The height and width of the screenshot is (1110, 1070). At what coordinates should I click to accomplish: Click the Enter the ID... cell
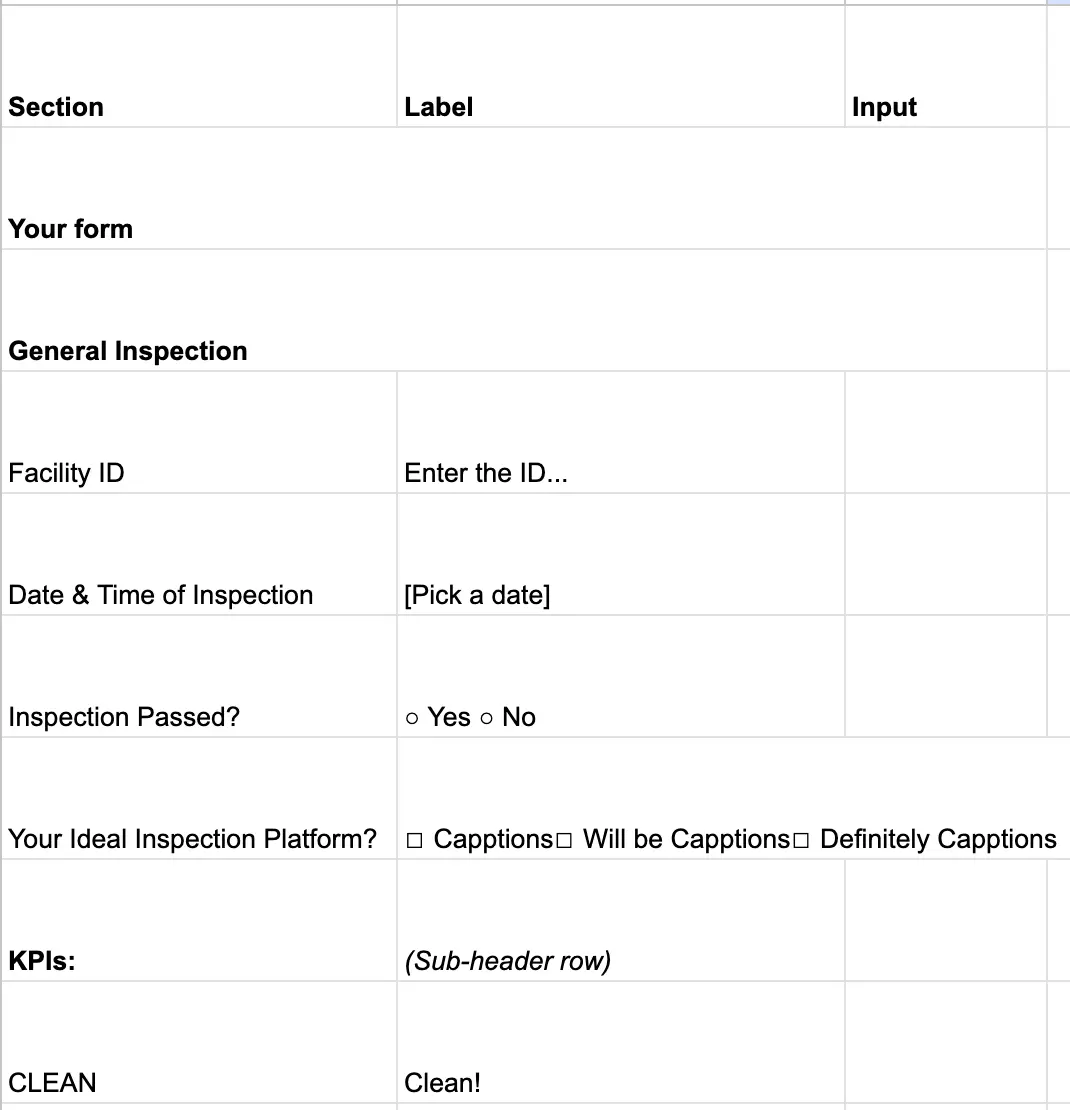pos(621,433)
